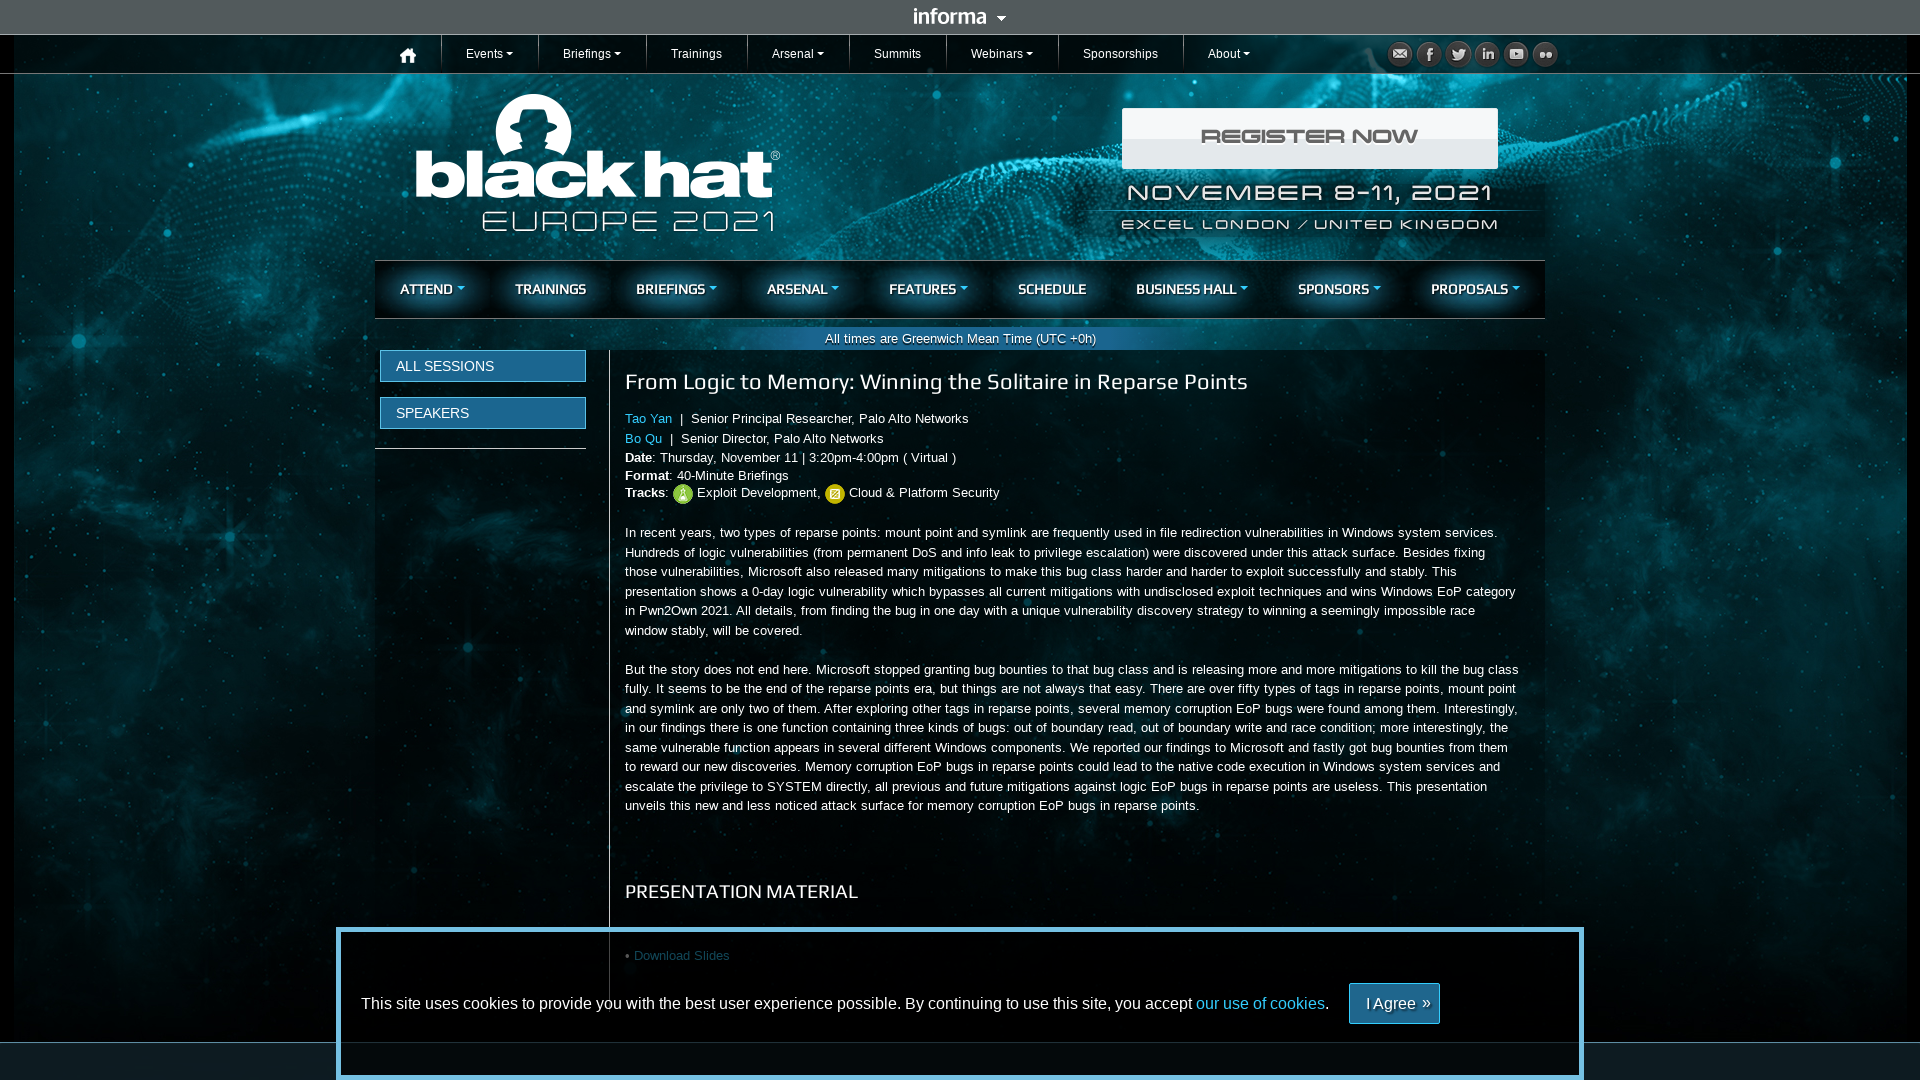Open the About dropdown menu
The width and height of the screenshot is (1920, 1080).
tap(1229, 54)
